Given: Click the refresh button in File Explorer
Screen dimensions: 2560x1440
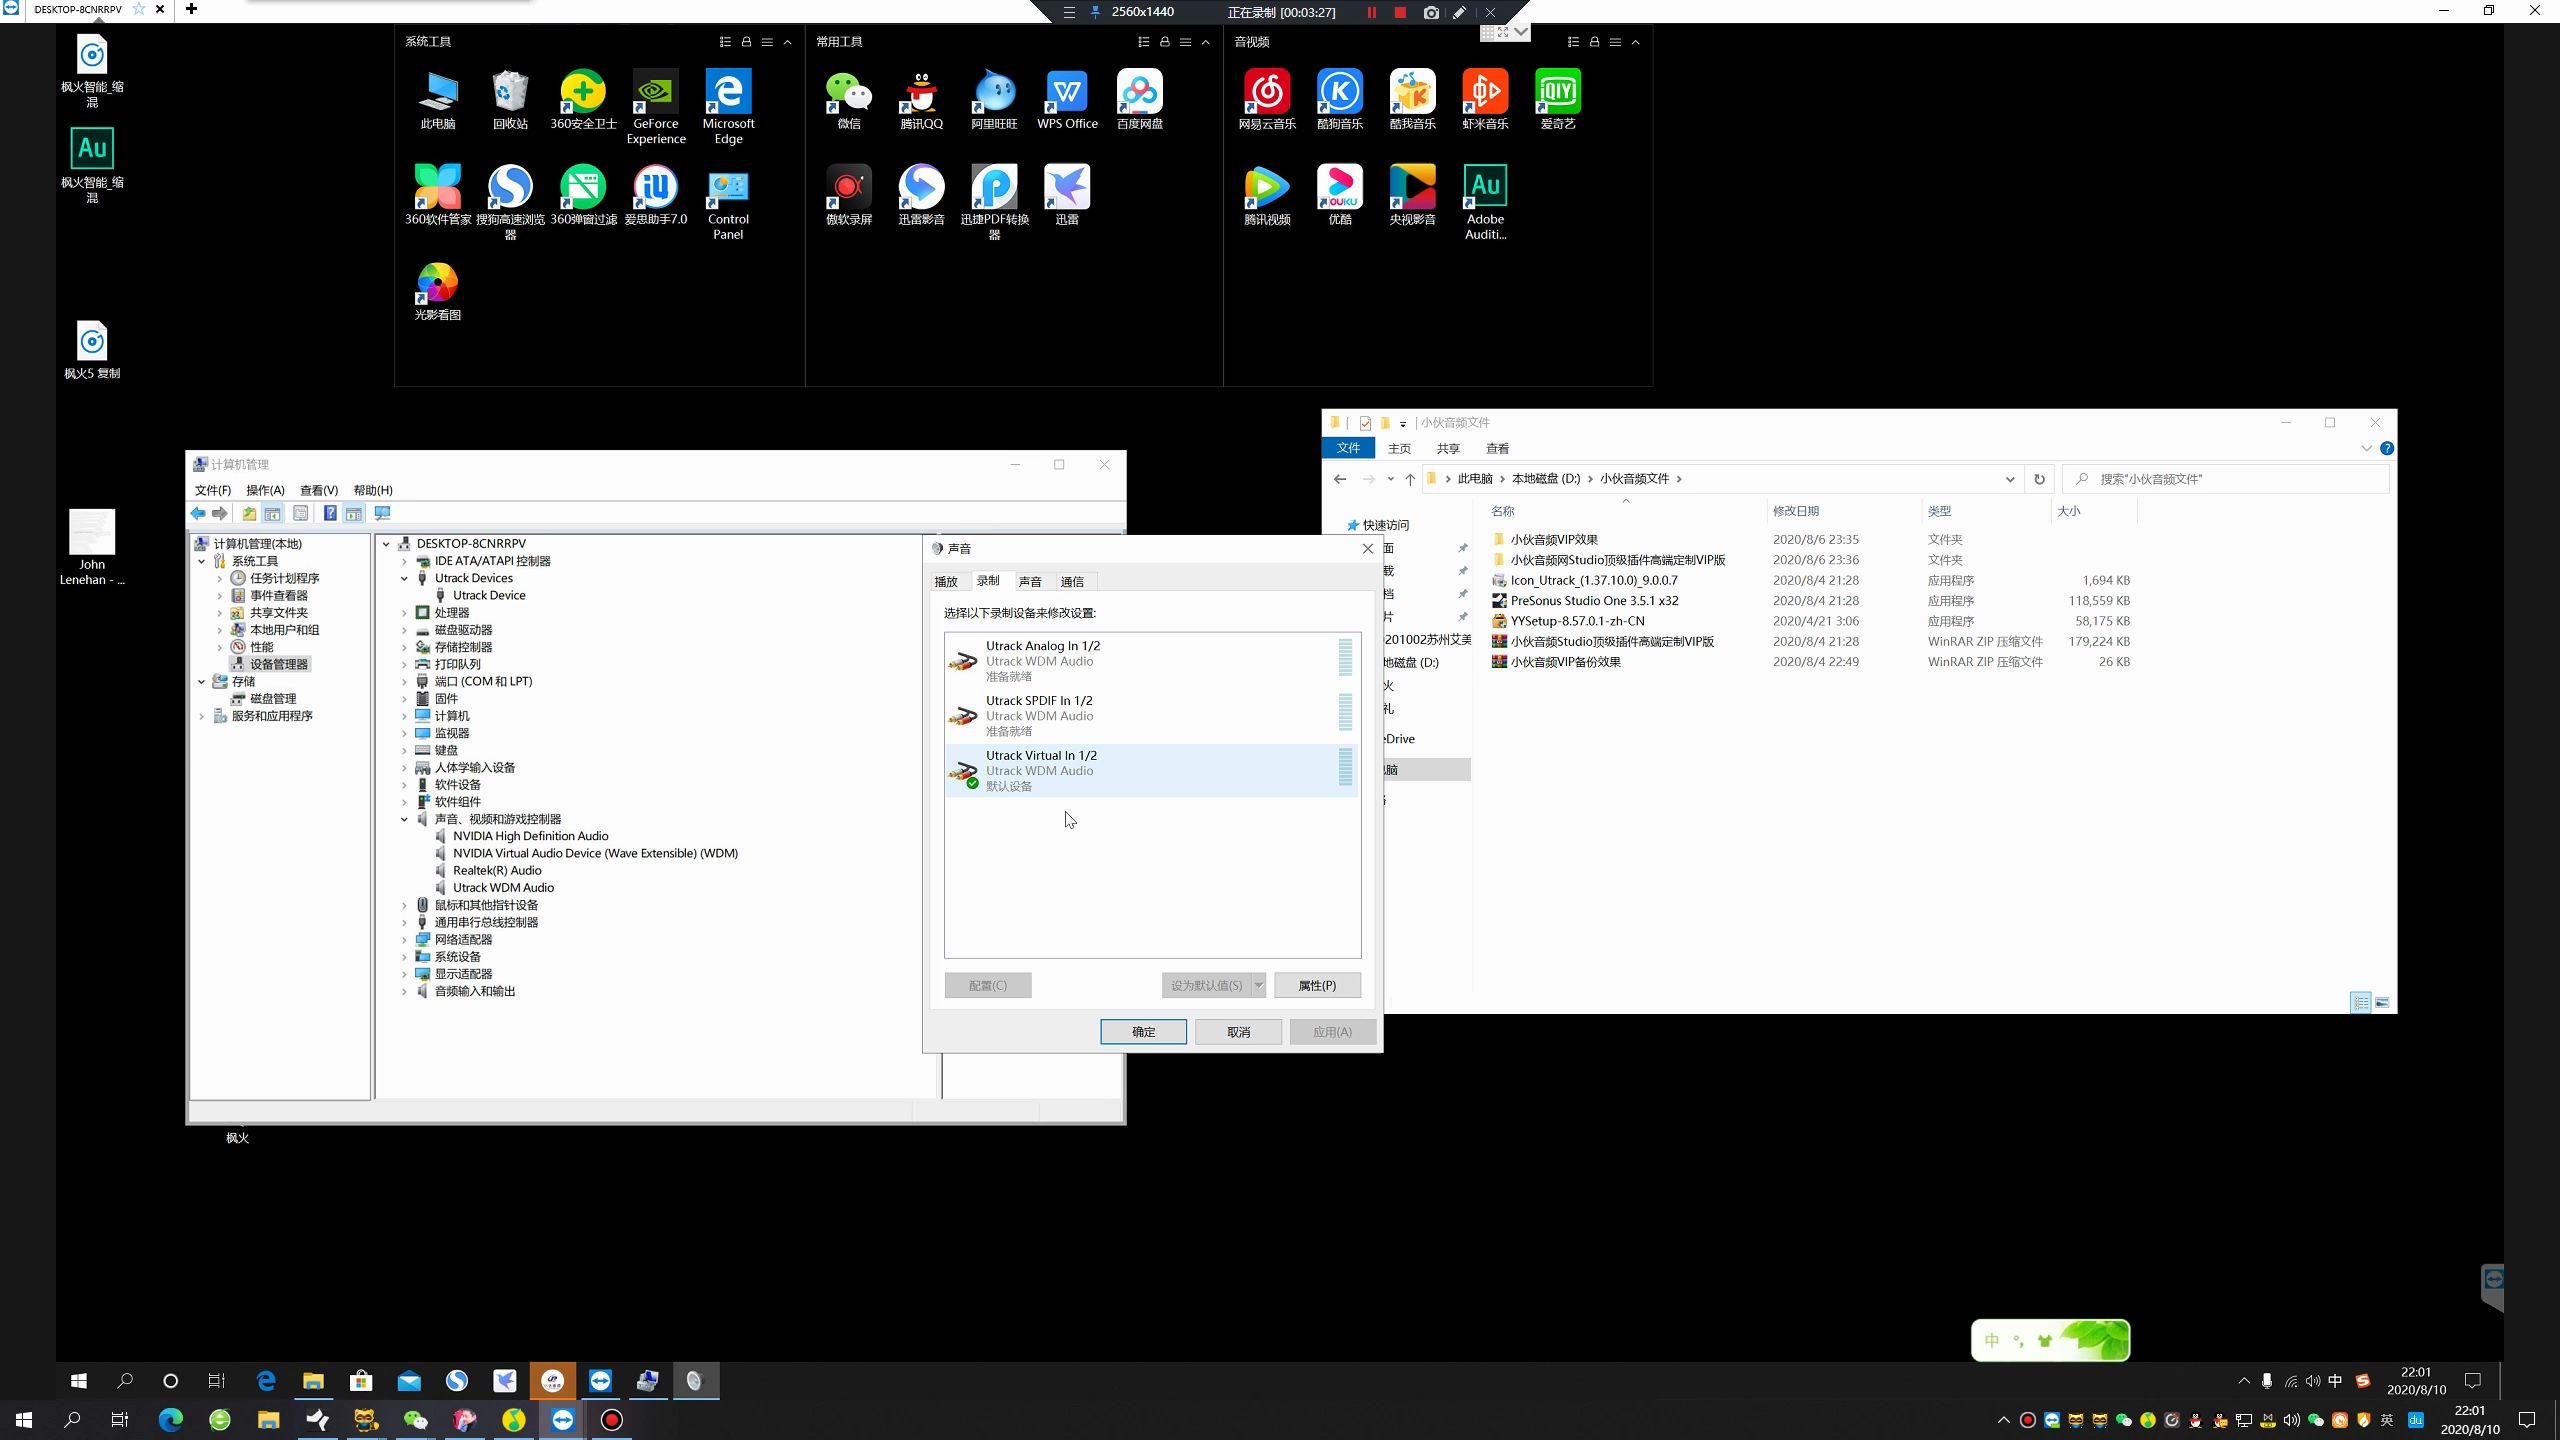Looking at the screenshot, I should [2039, 479].
